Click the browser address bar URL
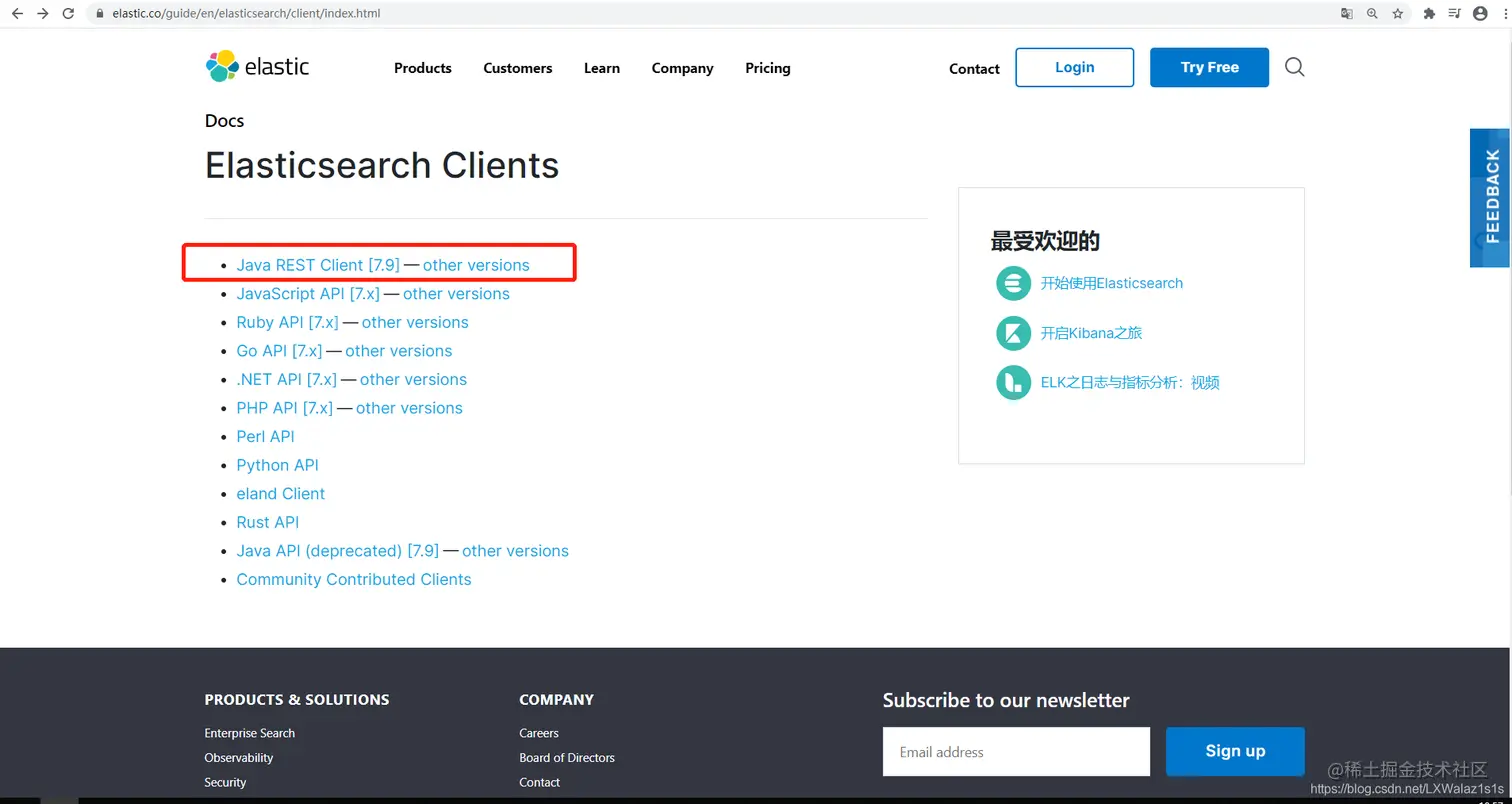Screen dimensions: 1512x804 pos(245,14)
